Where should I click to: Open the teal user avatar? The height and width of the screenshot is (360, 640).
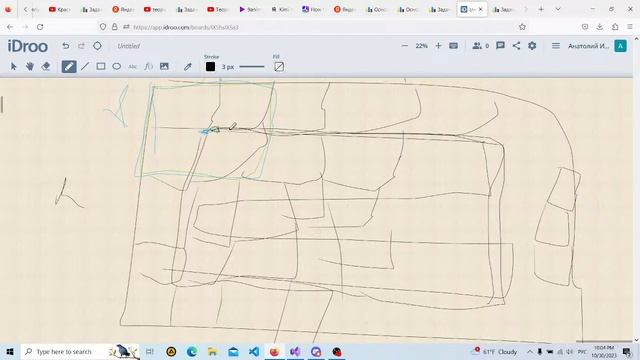(x=620, y=46)
